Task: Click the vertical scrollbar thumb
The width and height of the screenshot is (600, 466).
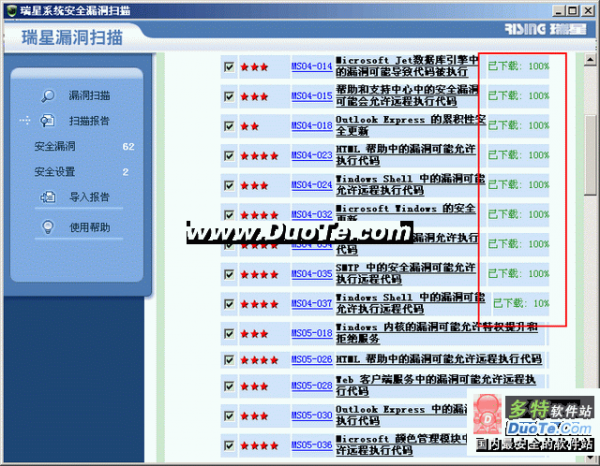Action: click(x=590, y=155)
